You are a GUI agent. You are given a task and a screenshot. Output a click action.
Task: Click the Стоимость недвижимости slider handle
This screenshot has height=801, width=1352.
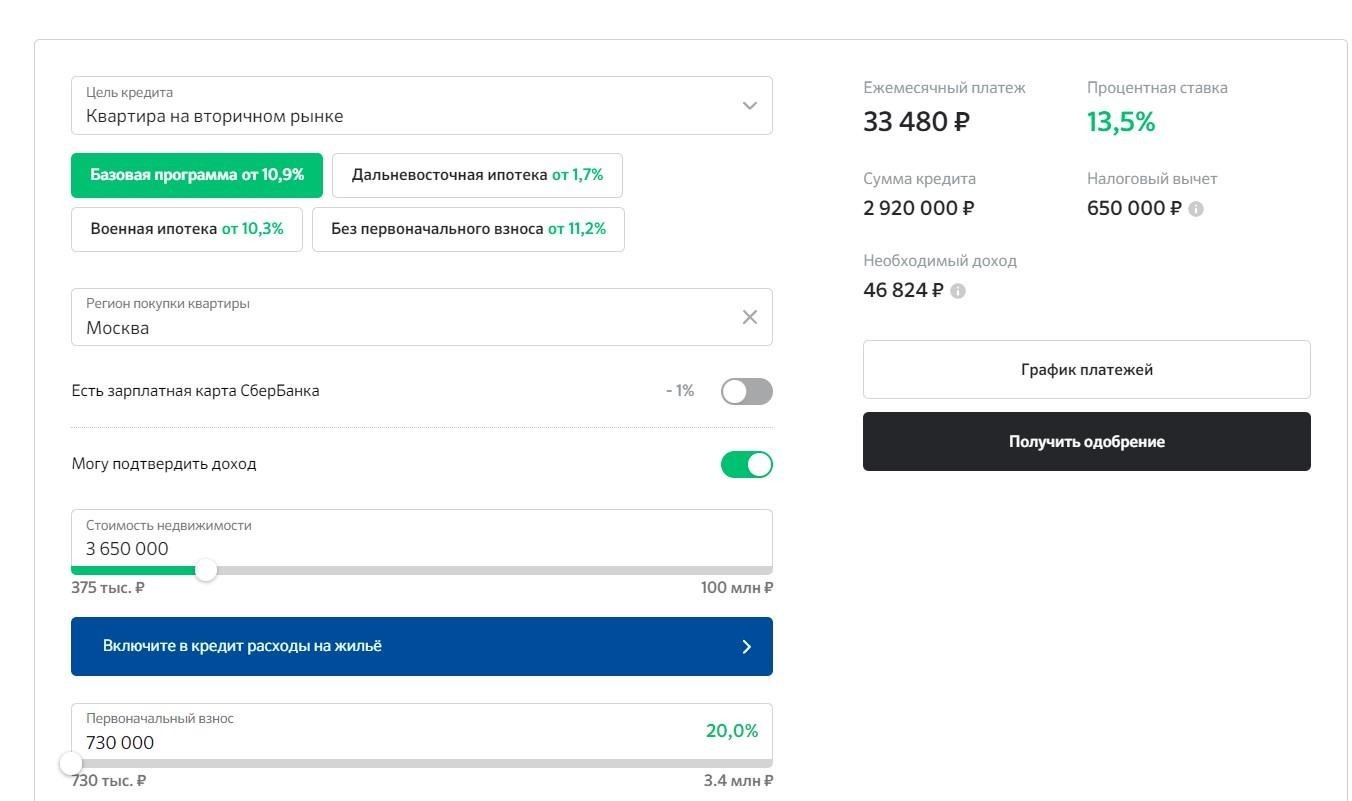[x=206, y=570]
